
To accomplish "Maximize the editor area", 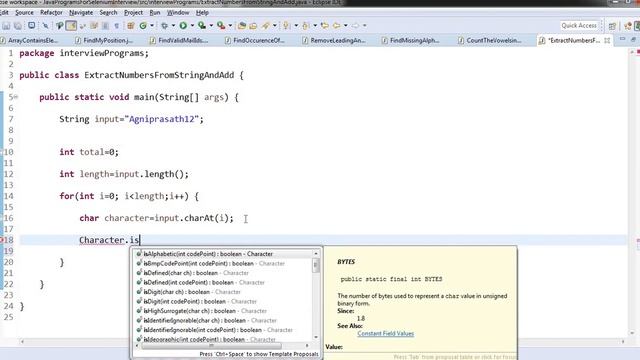I will 633,39.
